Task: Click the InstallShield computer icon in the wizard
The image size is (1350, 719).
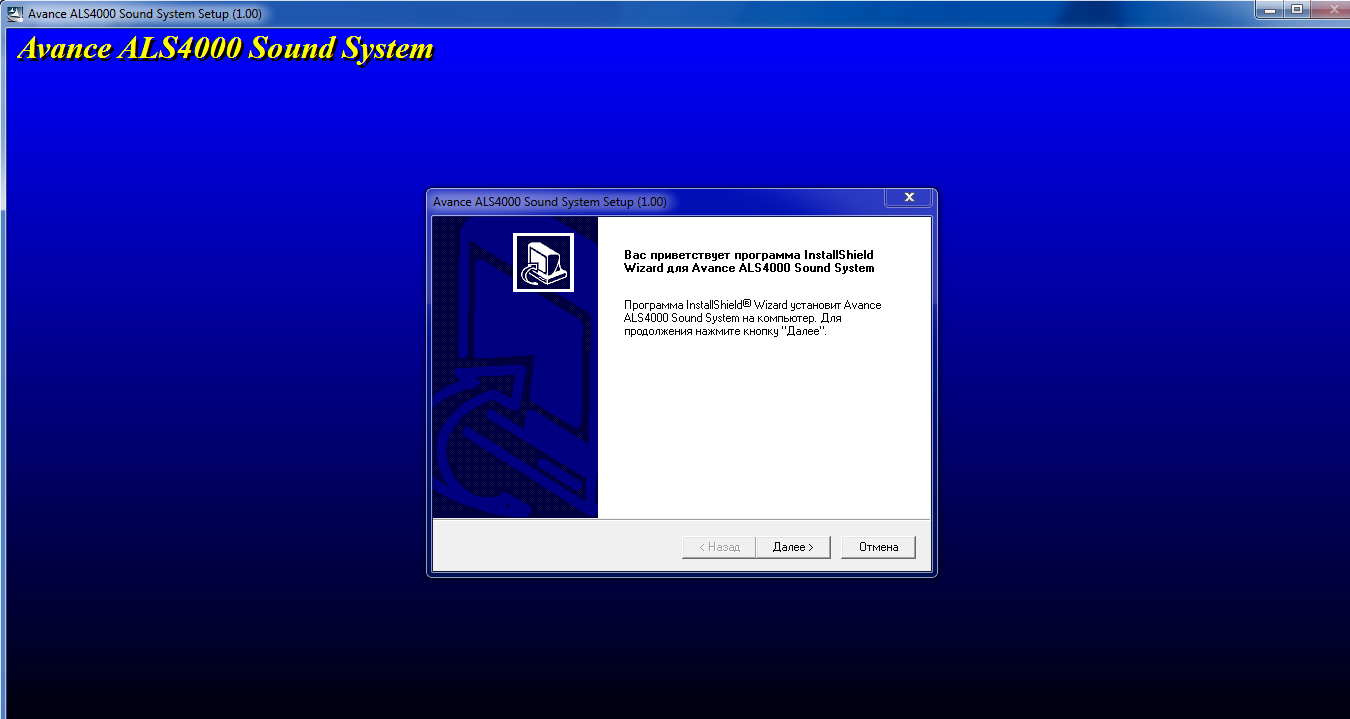Action: click(543, 263)
